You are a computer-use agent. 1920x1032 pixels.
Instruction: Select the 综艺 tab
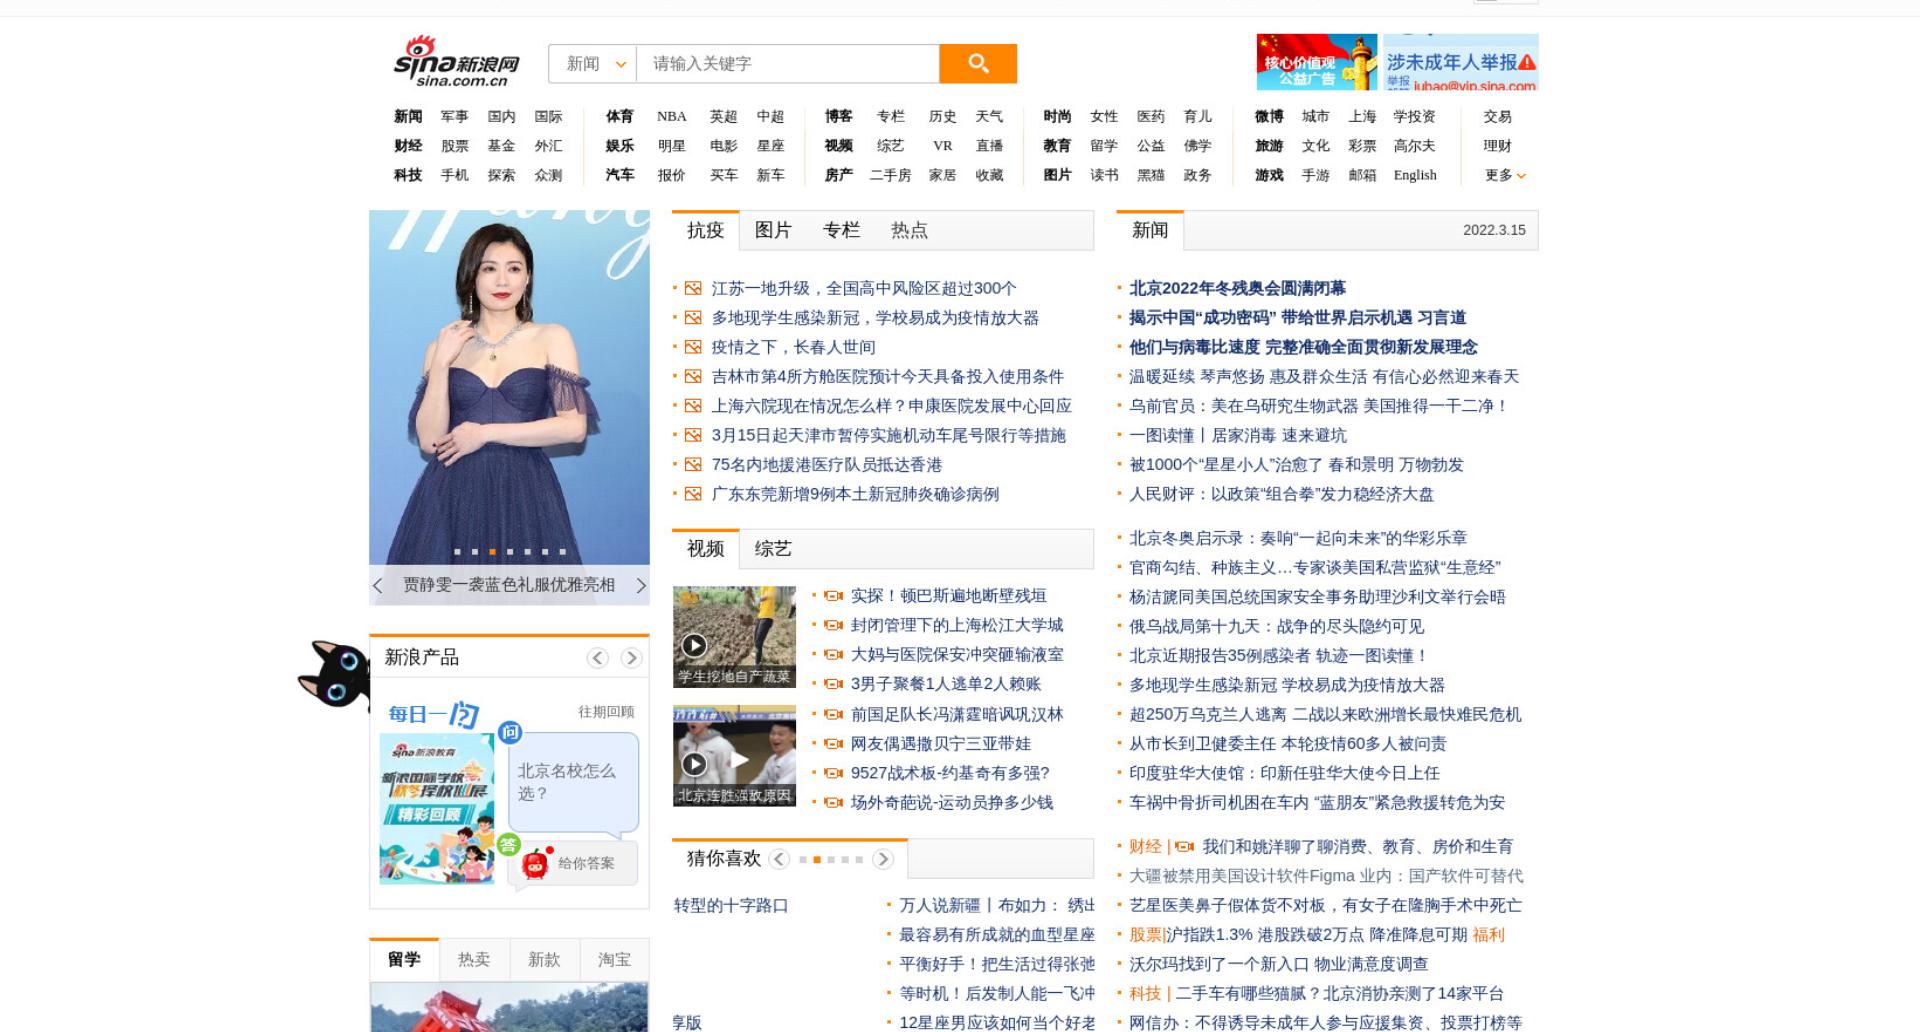coord(773,549)
